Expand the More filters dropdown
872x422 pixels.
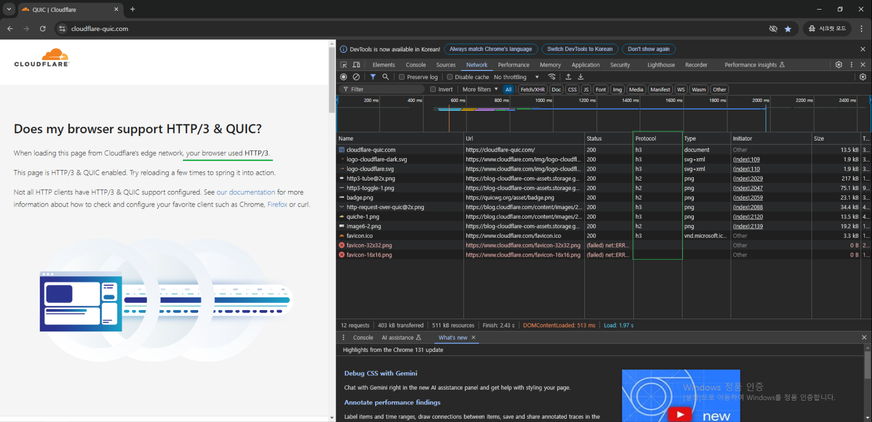(x=480, y=89)
